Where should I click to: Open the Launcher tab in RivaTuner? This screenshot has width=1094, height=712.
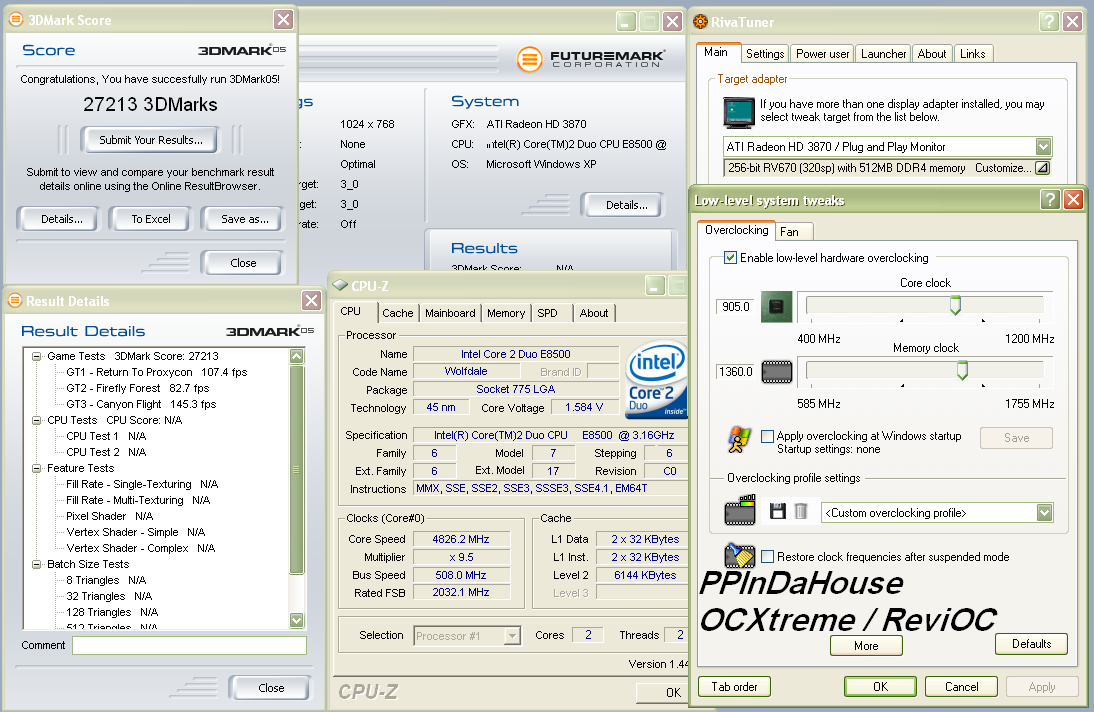pos(883,54)
